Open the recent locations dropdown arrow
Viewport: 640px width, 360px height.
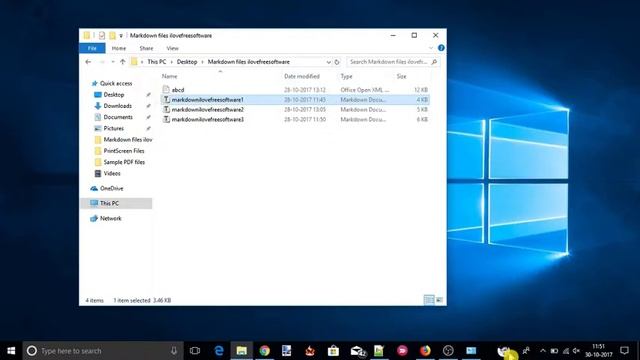click(x=113, y=62)
